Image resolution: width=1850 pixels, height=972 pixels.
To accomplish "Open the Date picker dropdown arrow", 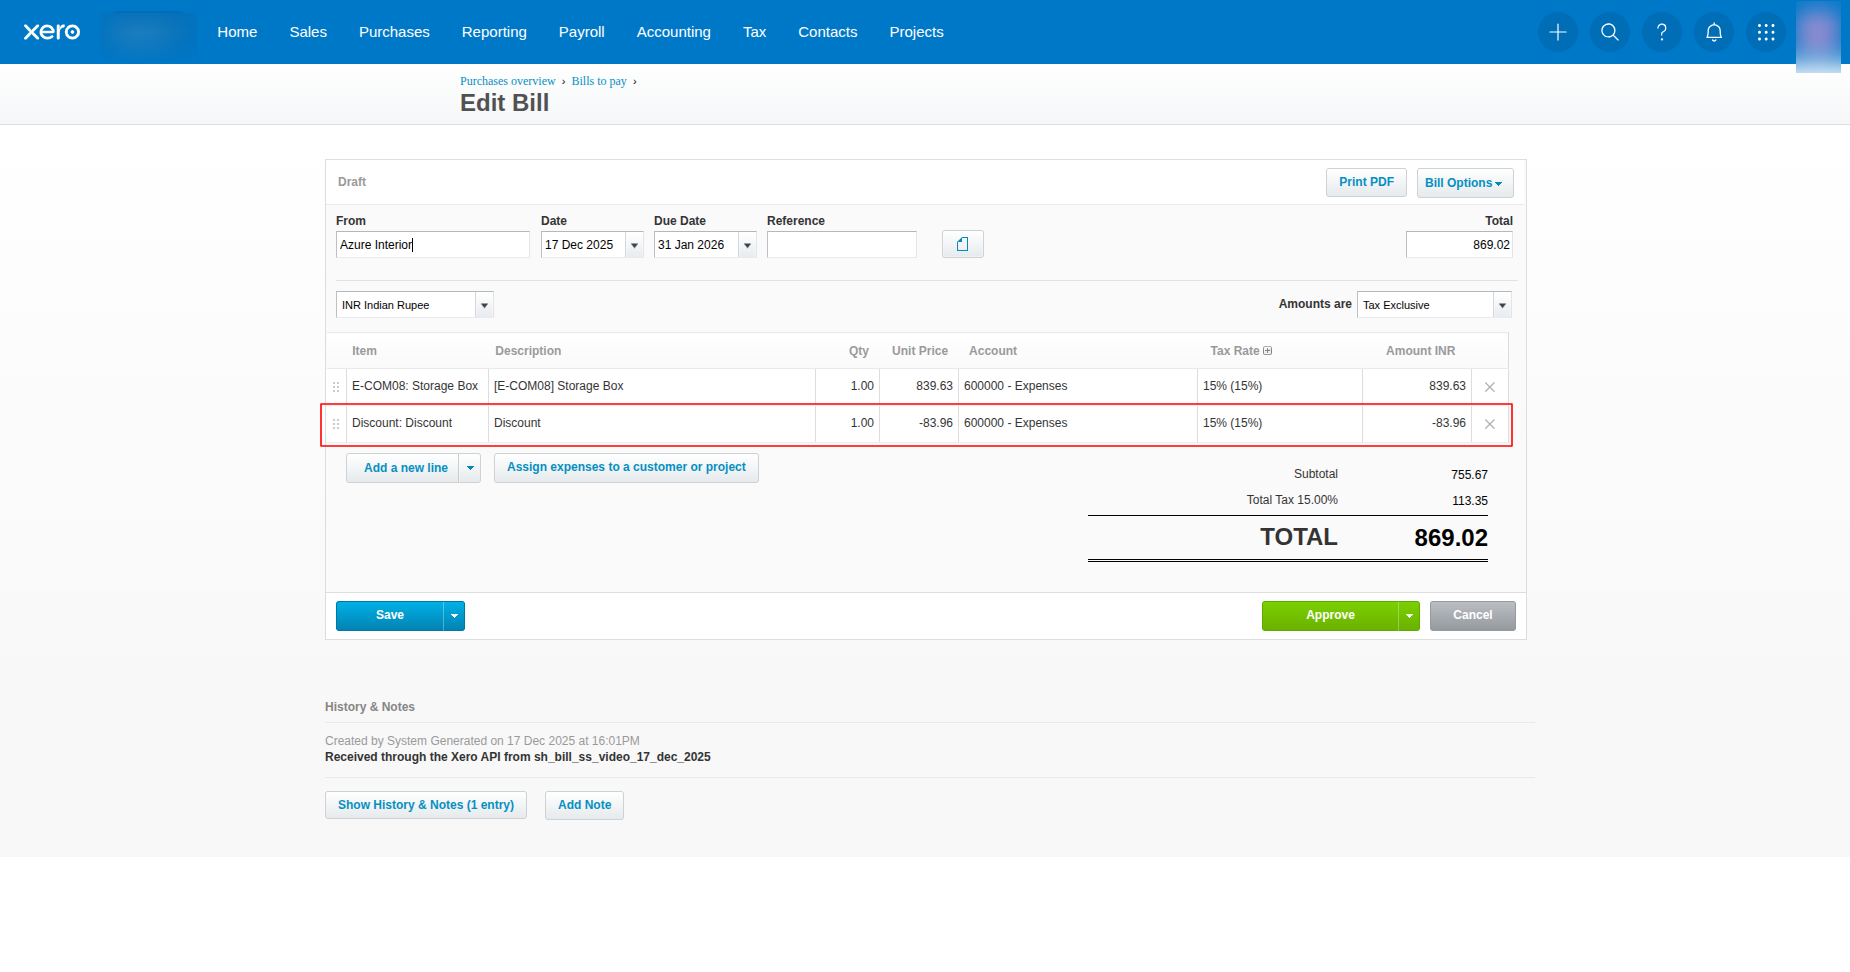I will (x=634, y=245).
